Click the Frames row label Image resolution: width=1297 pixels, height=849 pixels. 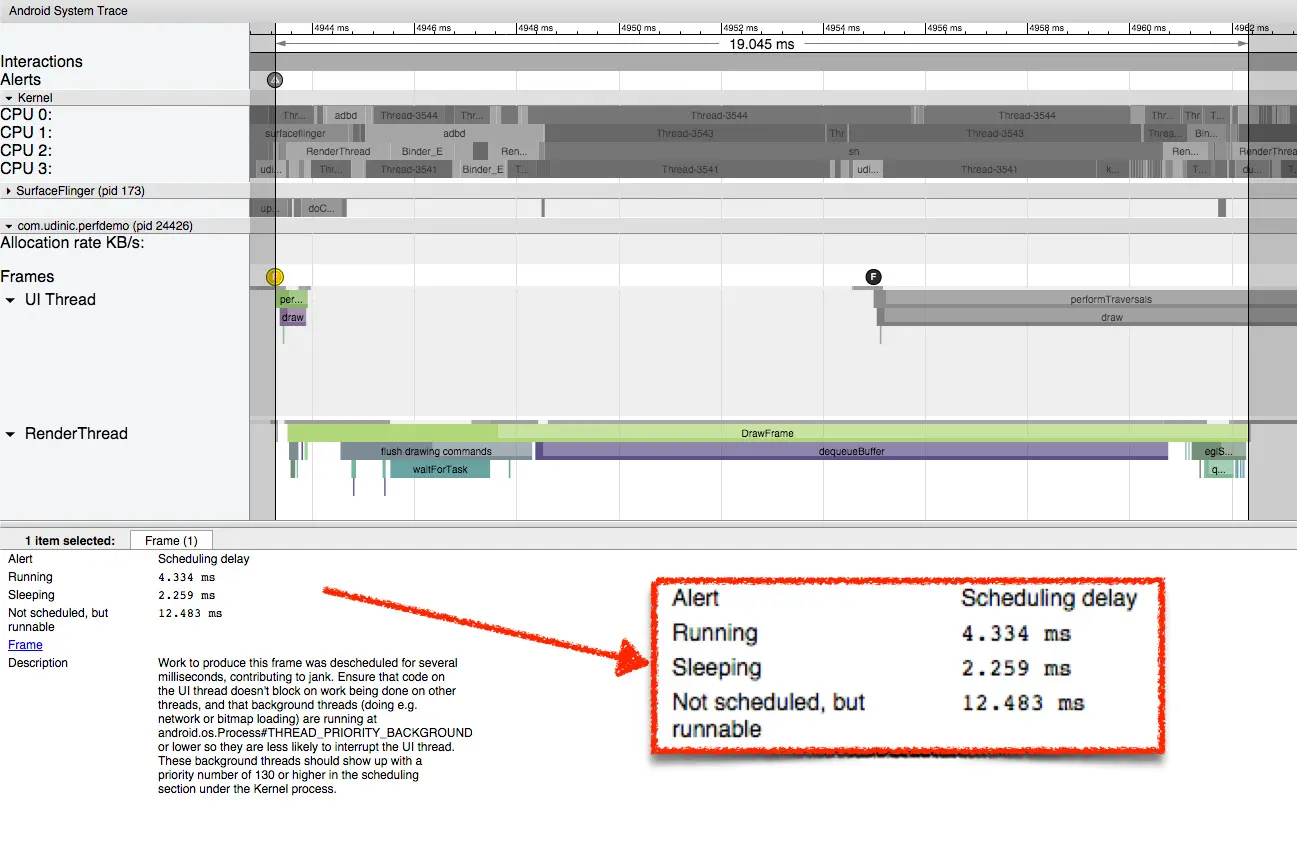point(27,277)
